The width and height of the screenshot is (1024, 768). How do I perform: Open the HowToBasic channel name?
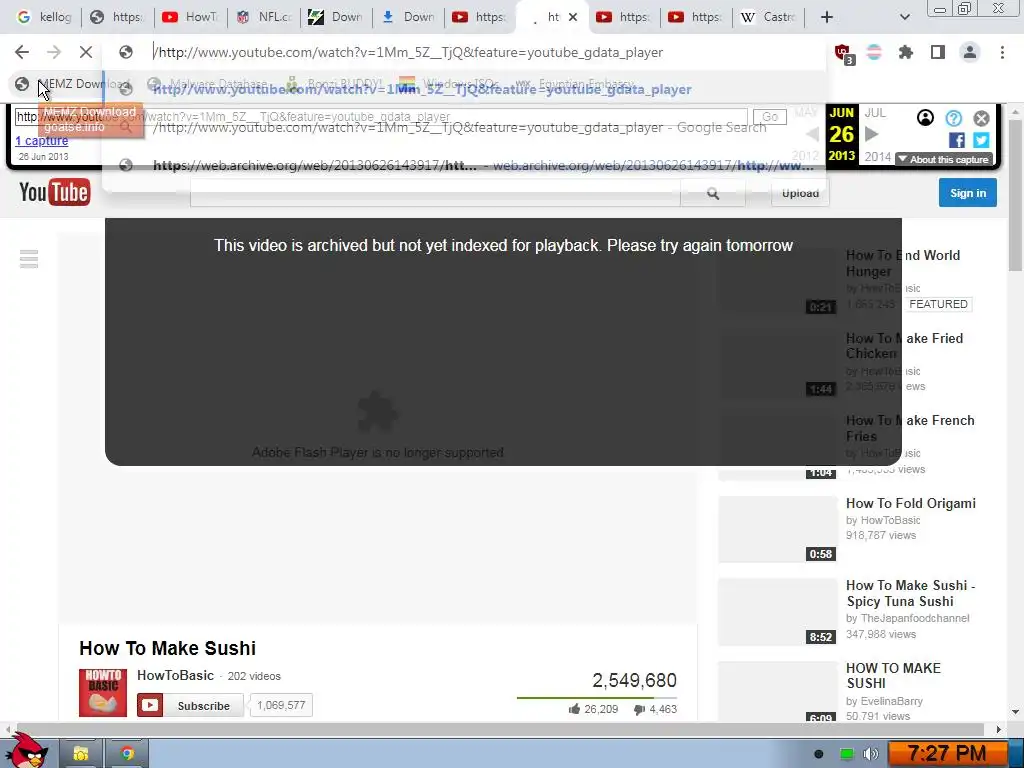(x=175, y=676)
